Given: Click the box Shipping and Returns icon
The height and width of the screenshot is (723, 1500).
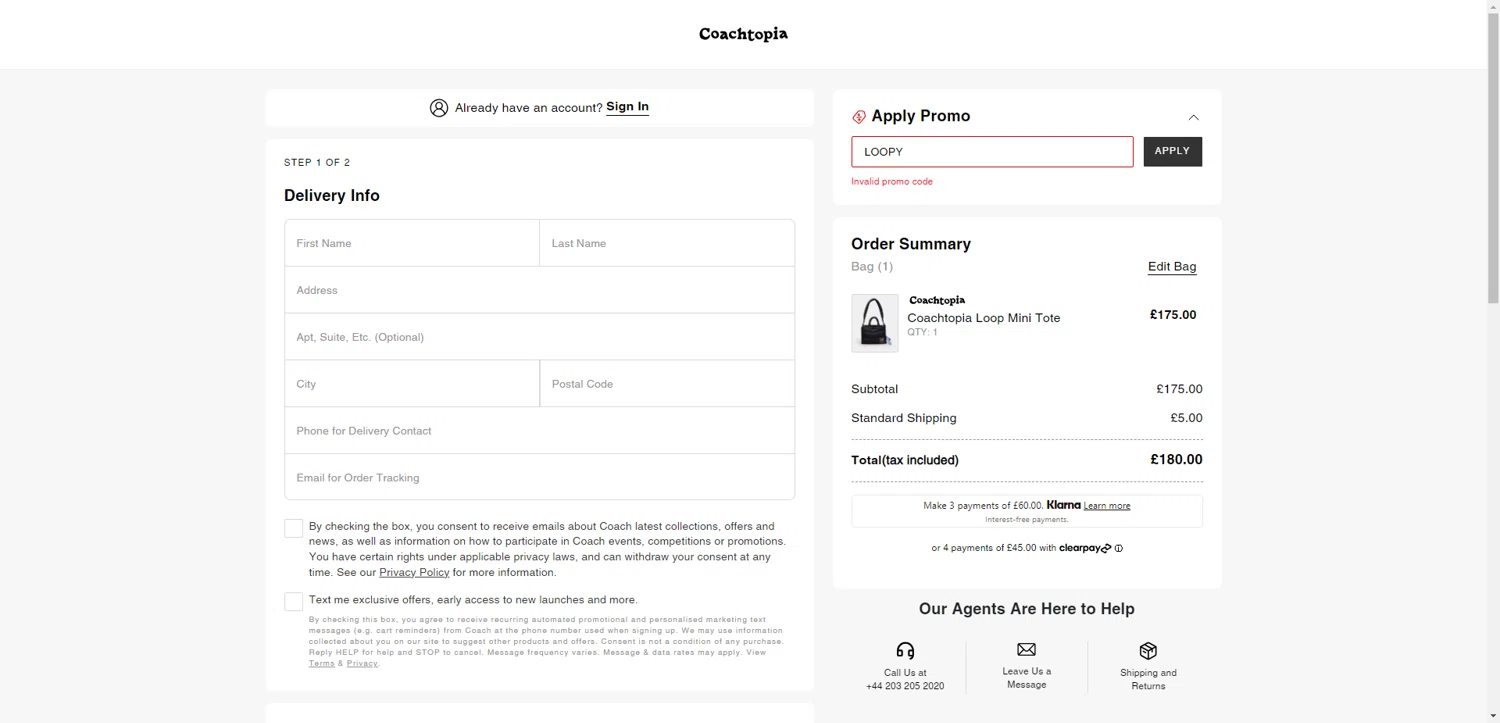Looking at the screenshot, I should click(x=1148, y=651).
